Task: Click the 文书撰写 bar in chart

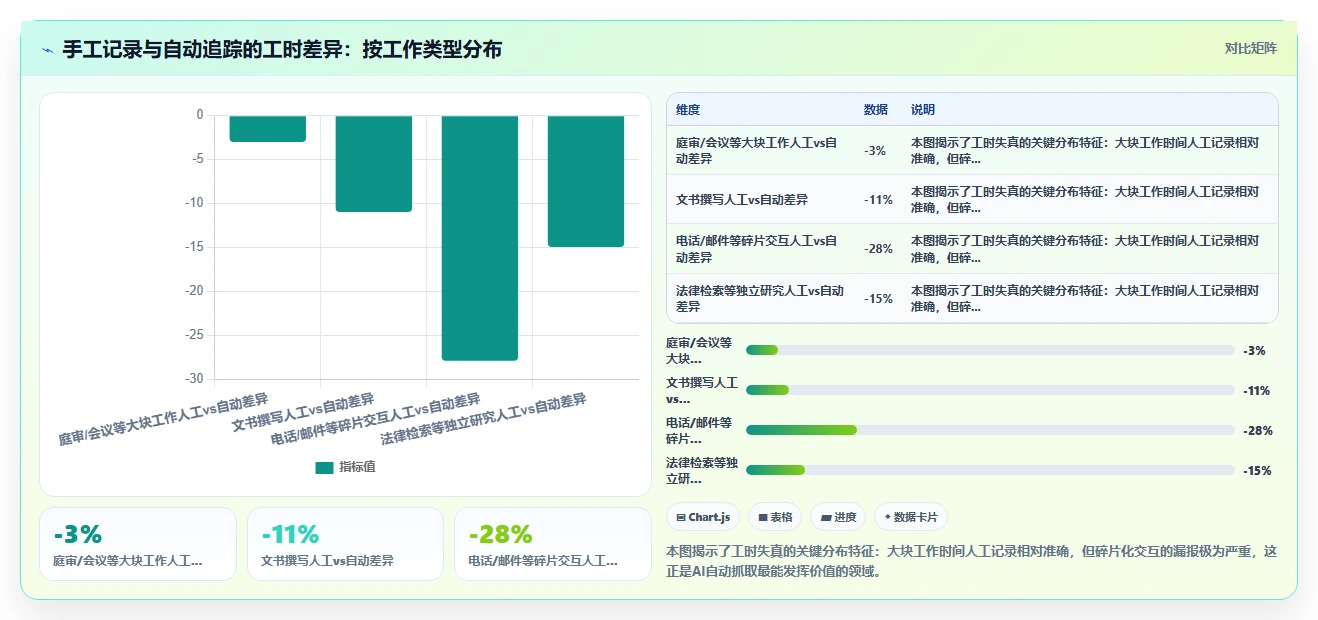Action: (x=373, y=163)
